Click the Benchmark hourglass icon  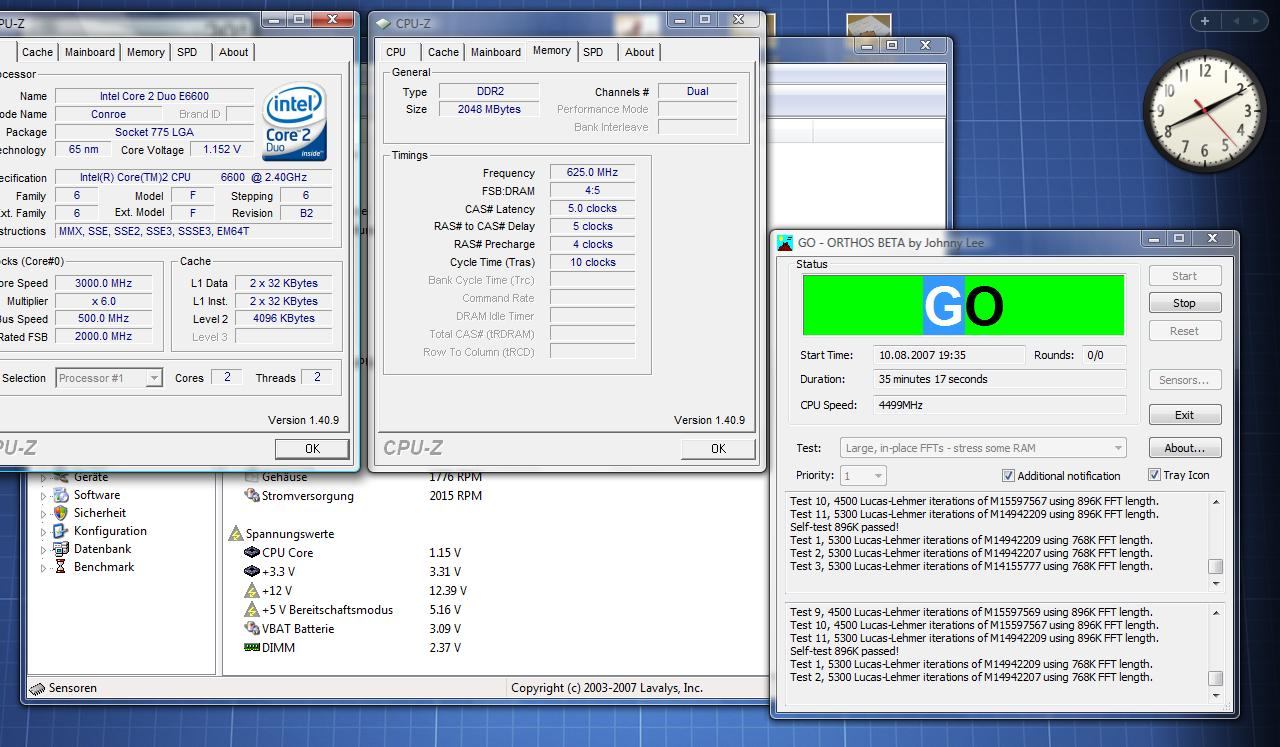(60, 567)
